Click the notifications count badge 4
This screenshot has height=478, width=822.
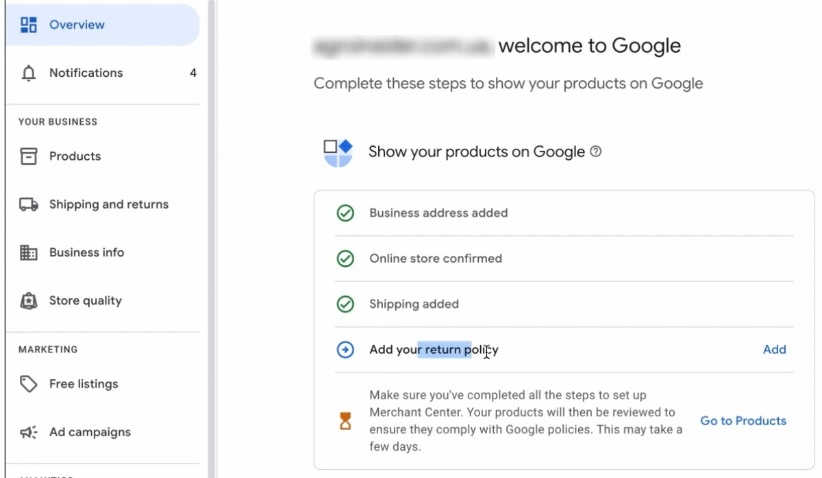[x=193, y=73]
